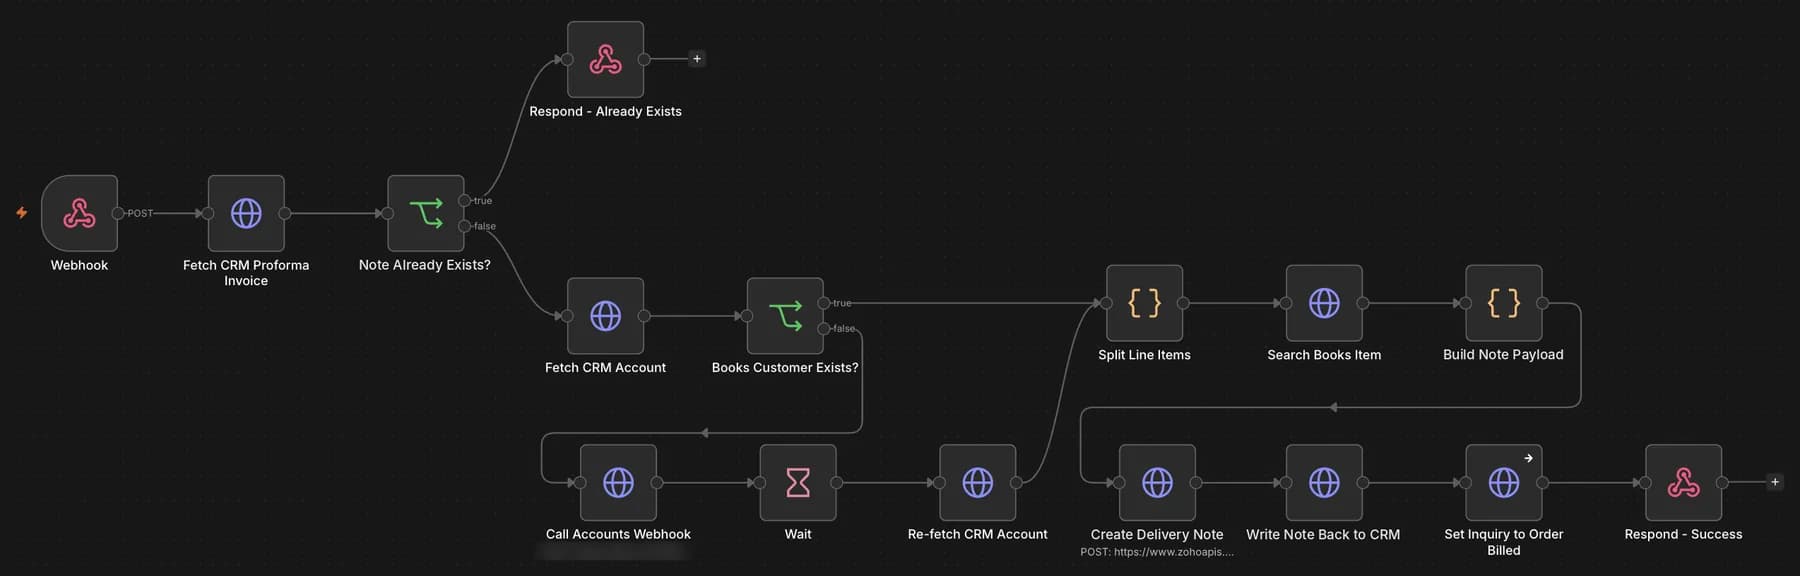Open the Wait hourglass node
The height and width of the screenshot is (576, 1800).
coord(798,483)
